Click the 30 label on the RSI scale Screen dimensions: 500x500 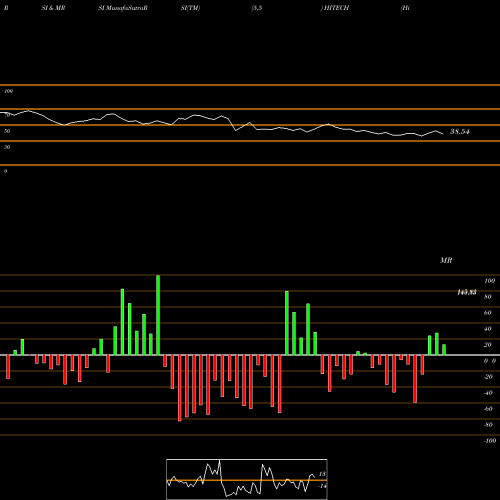click(7, 147)
